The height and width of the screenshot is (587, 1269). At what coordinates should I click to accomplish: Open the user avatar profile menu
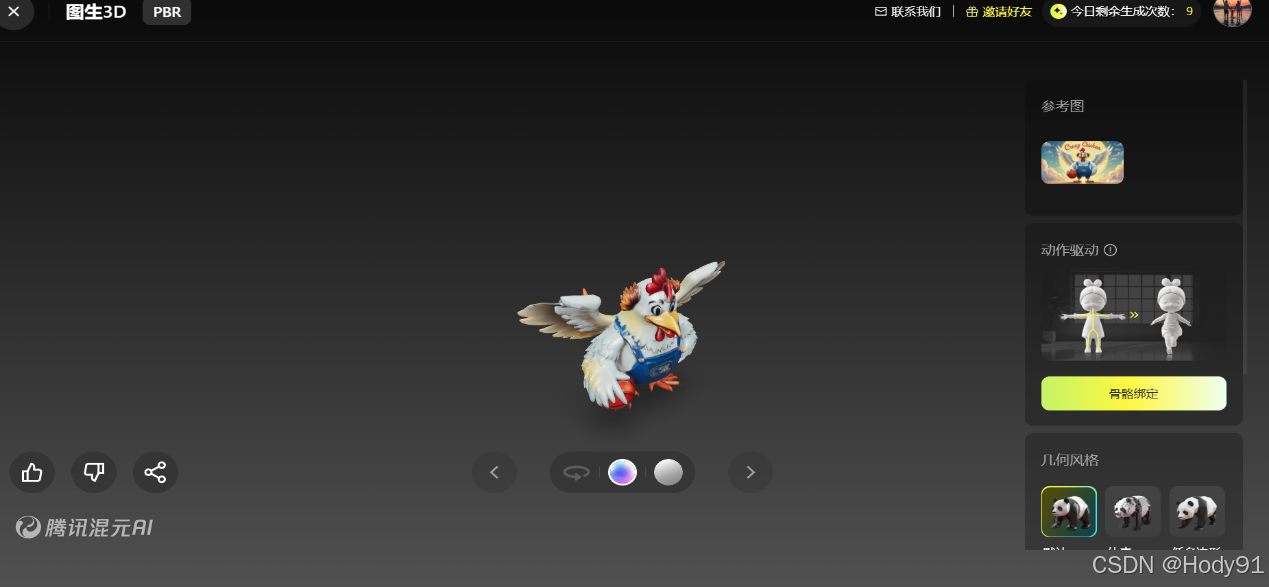click(x=1232, y=11)
